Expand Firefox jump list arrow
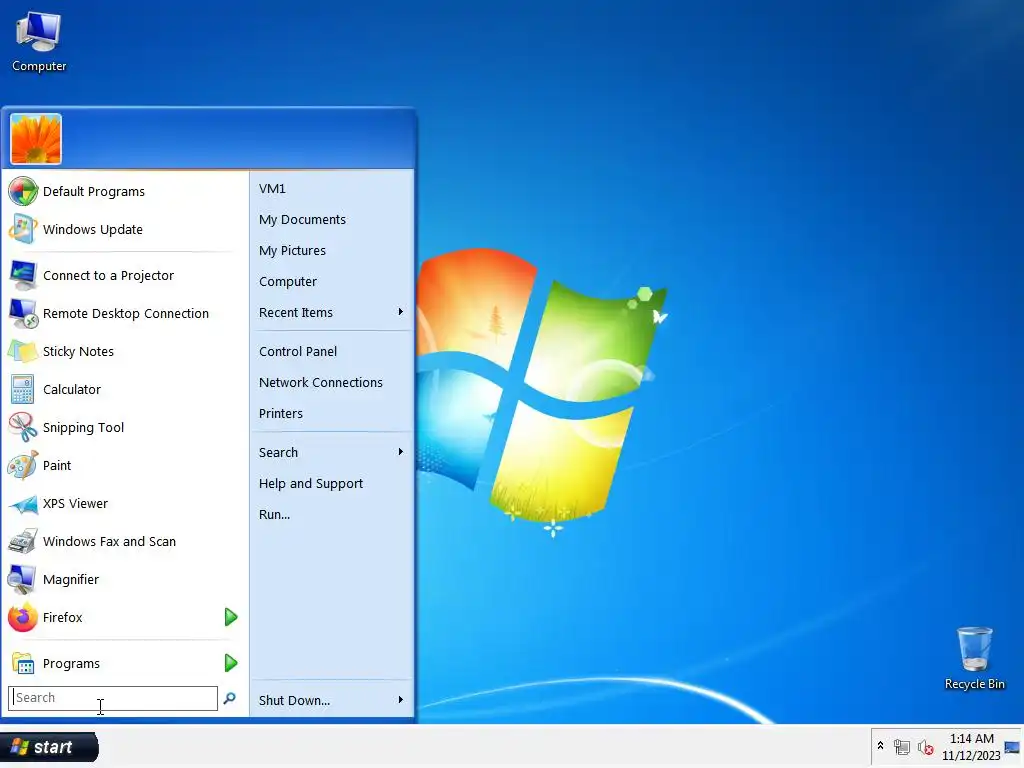This screenshot has height=768, width=1024. click(x=231, y=617)
